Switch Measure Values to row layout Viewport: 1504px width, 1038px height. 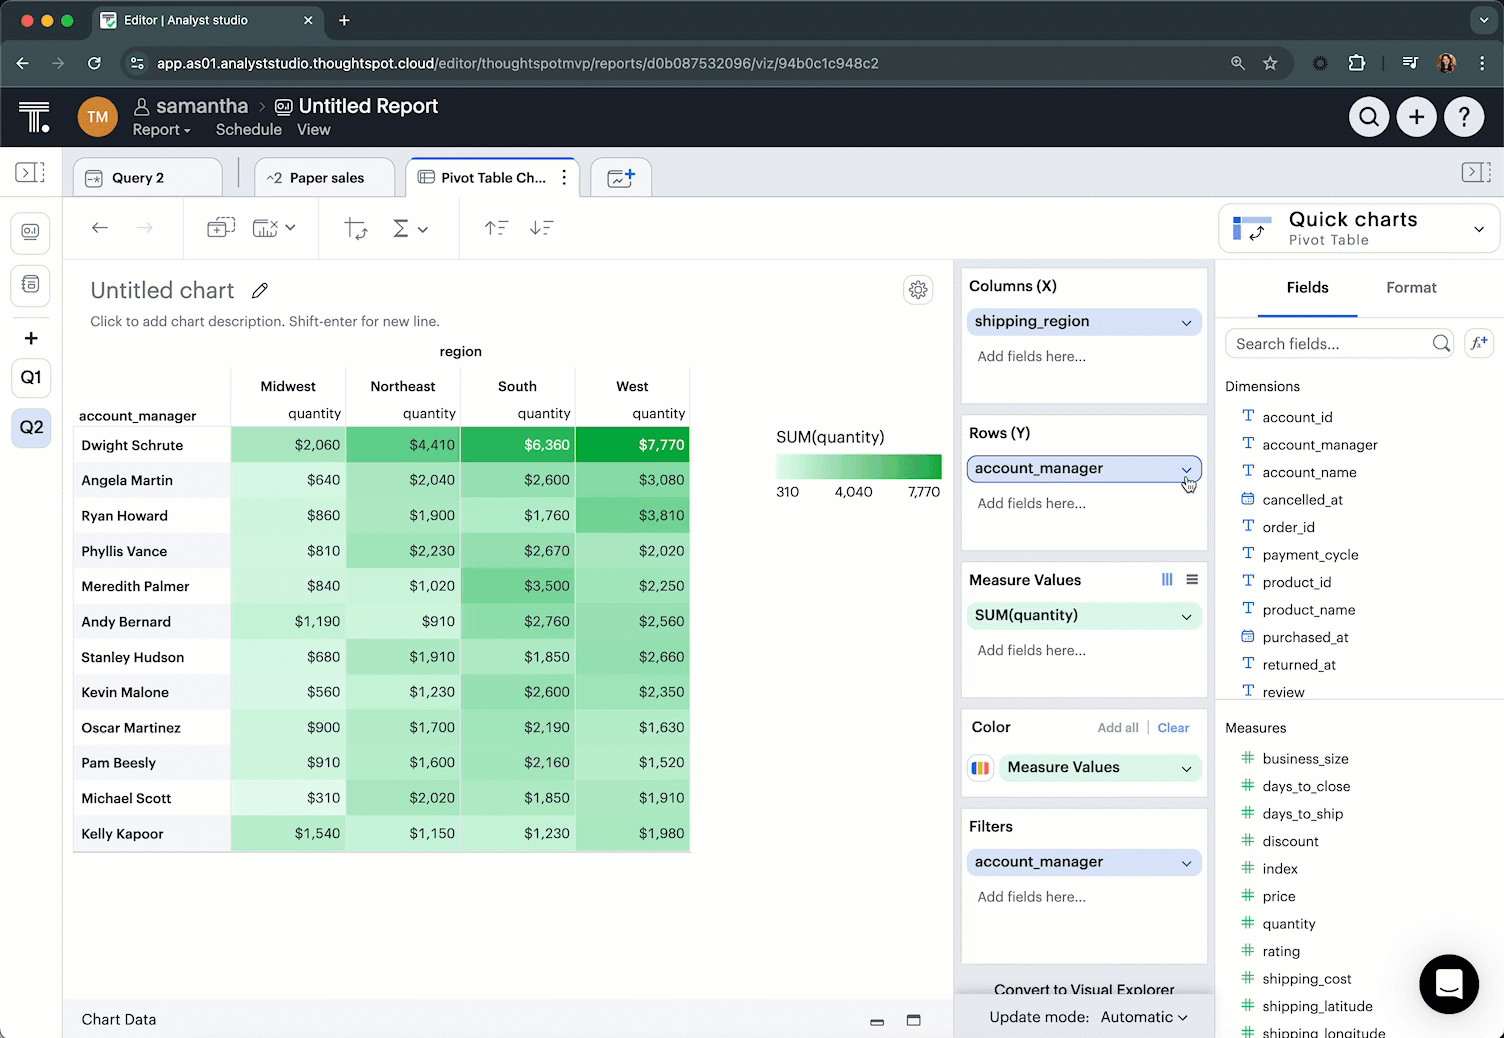click(x=1192, y=580)
